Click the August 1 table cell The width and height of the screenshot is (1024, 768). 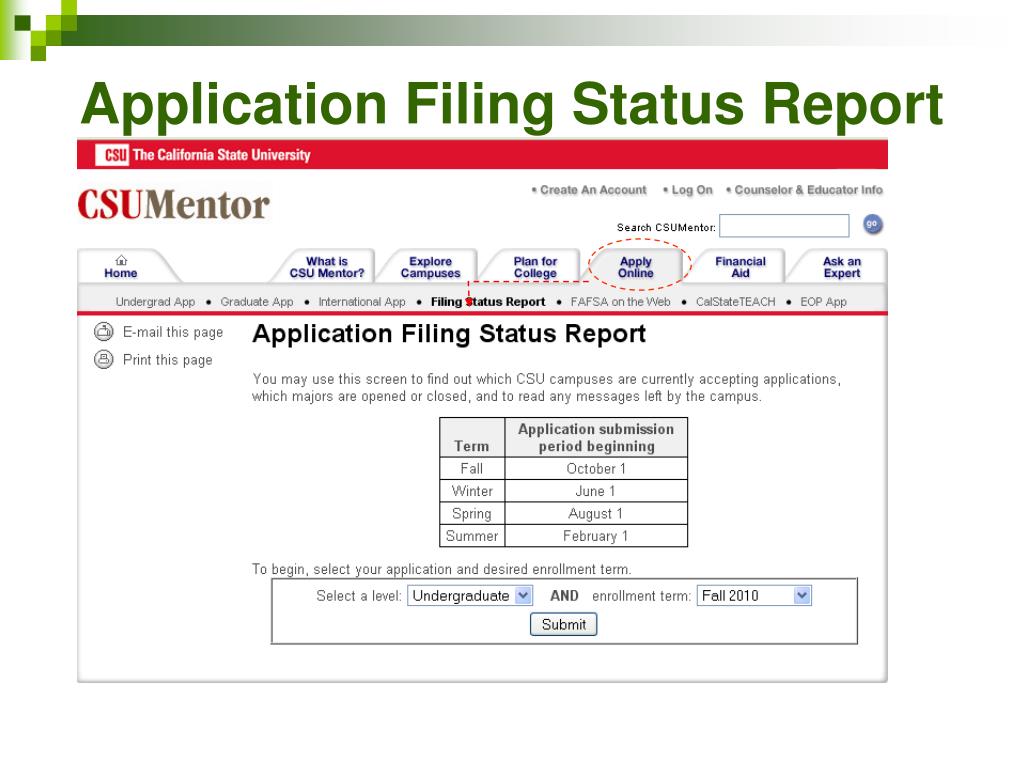(596, 513)
